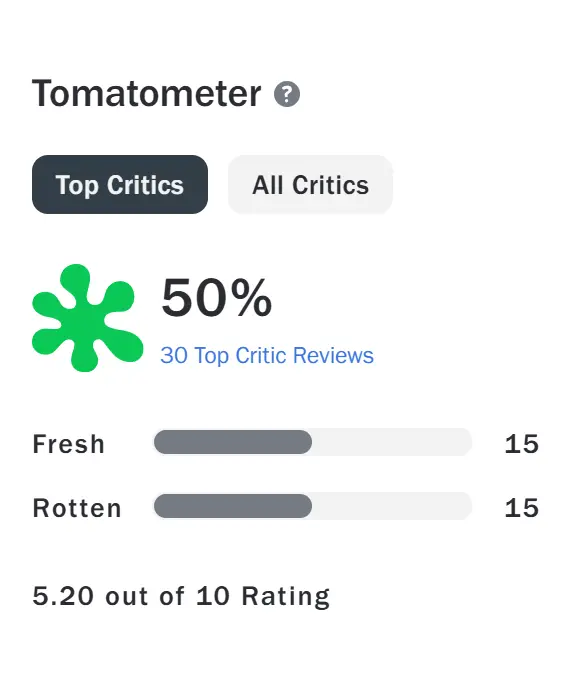Click the 5.20 out of 10 Rating text
571x684 pixels.
click(x=181, y=596)
